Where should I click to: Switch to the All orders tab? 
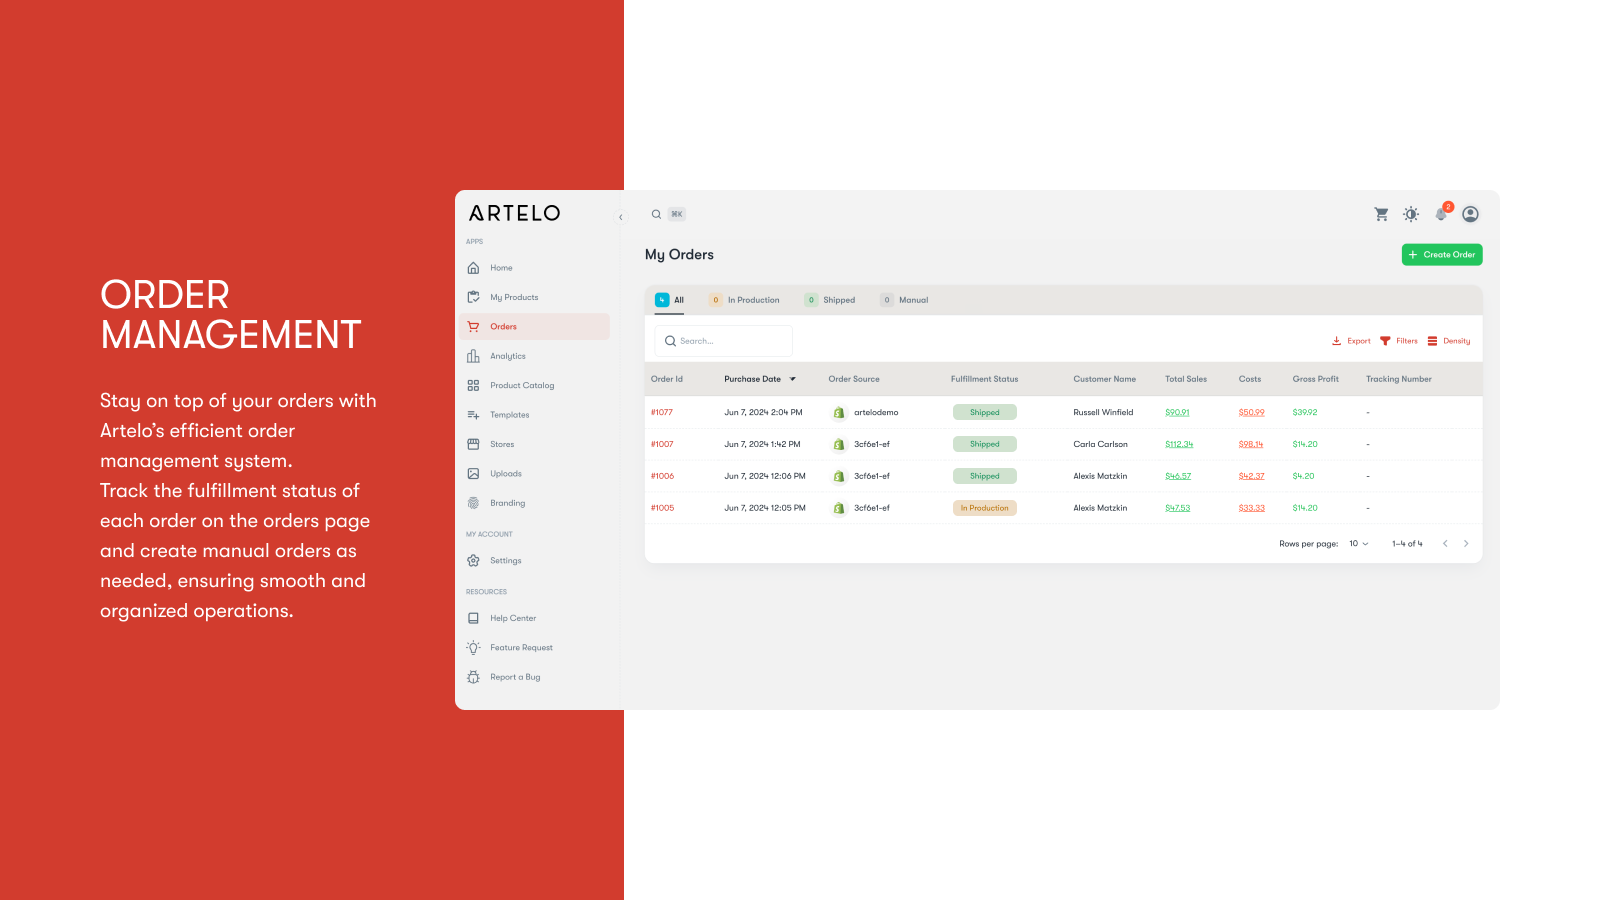[670, 300]
